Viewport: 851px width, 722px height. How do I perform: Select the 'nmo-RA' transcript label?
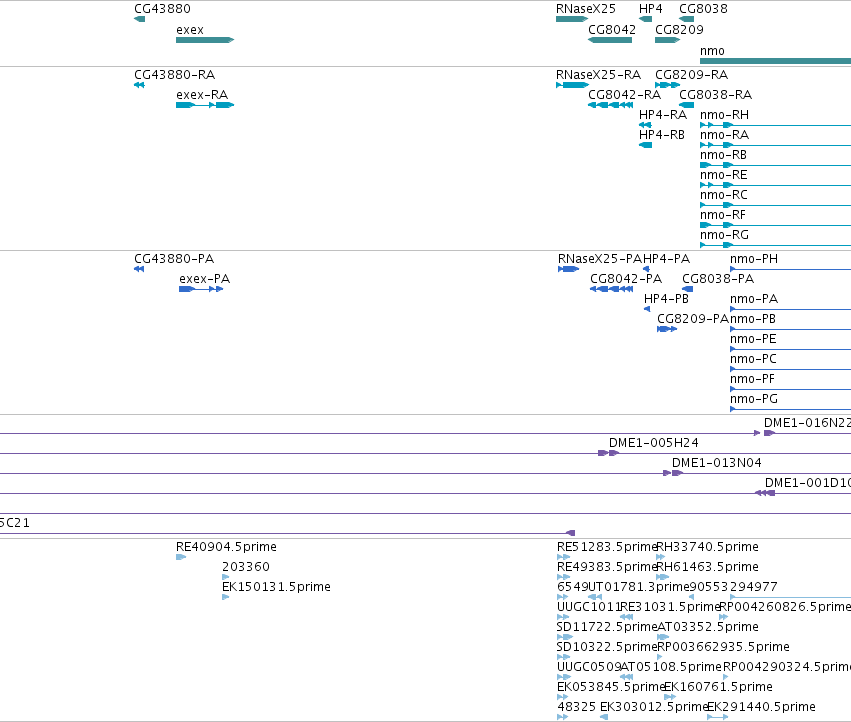pos(724,135)
